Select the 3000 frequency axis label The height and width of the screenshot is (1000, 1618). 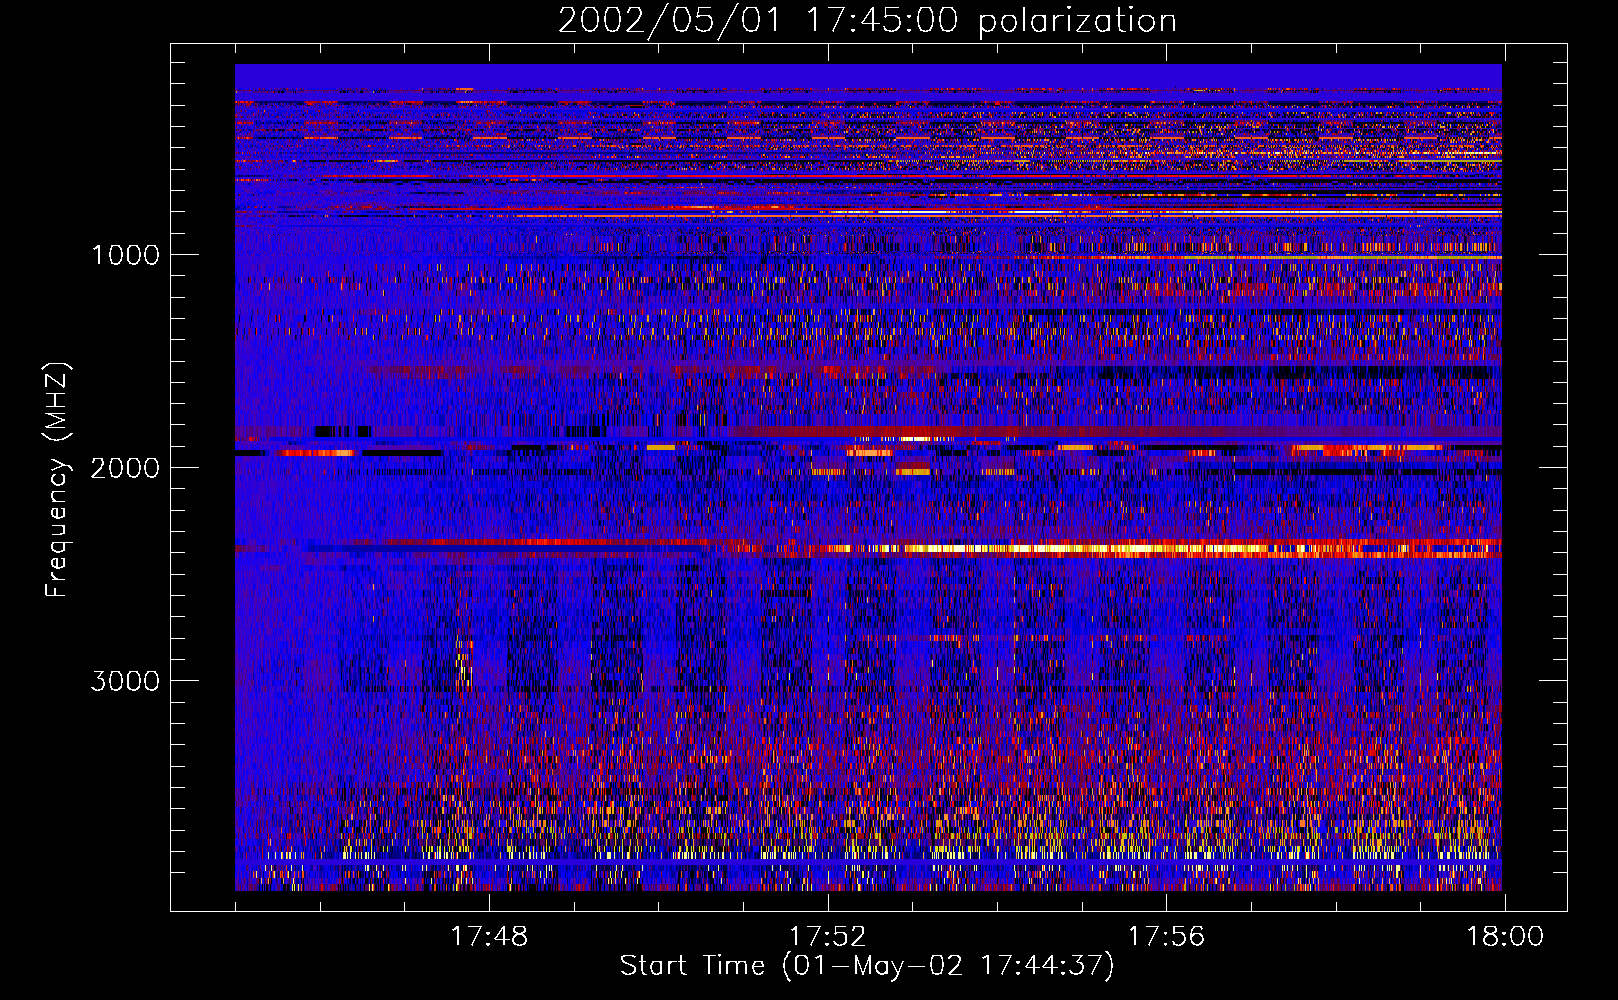tap(125, 681)
